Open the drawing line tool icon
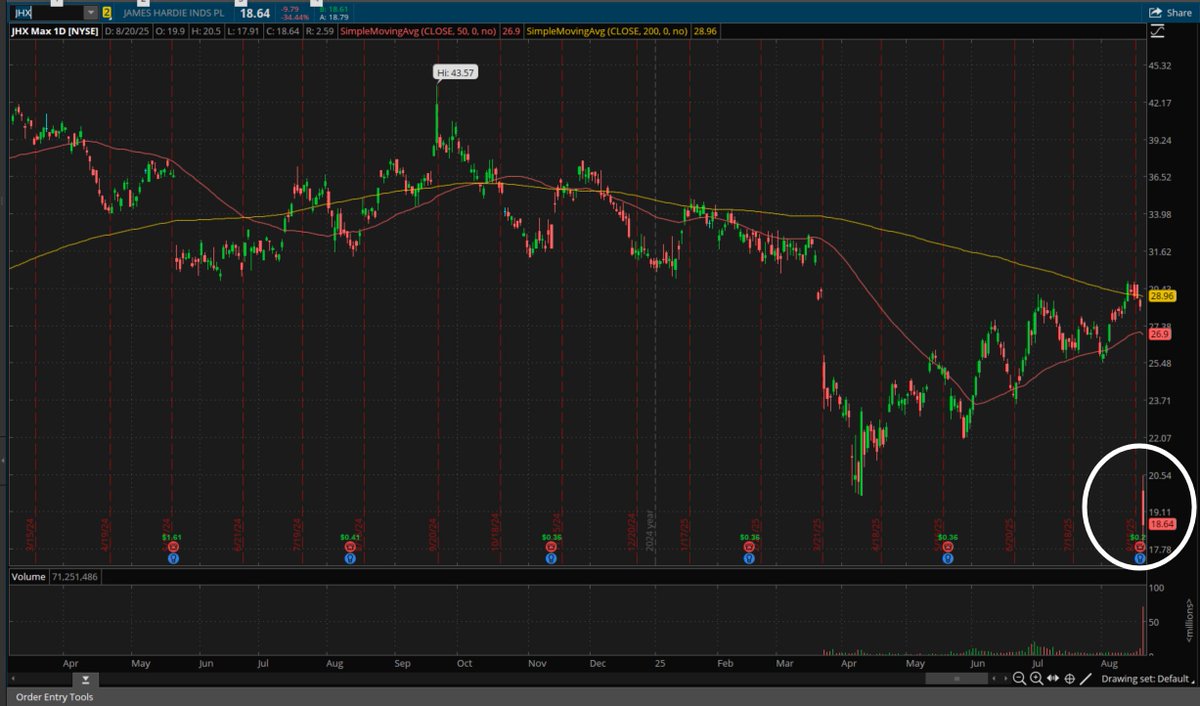Image resolution: width=1200 pixels, height=706 pixels. [x=1086, y=678]
